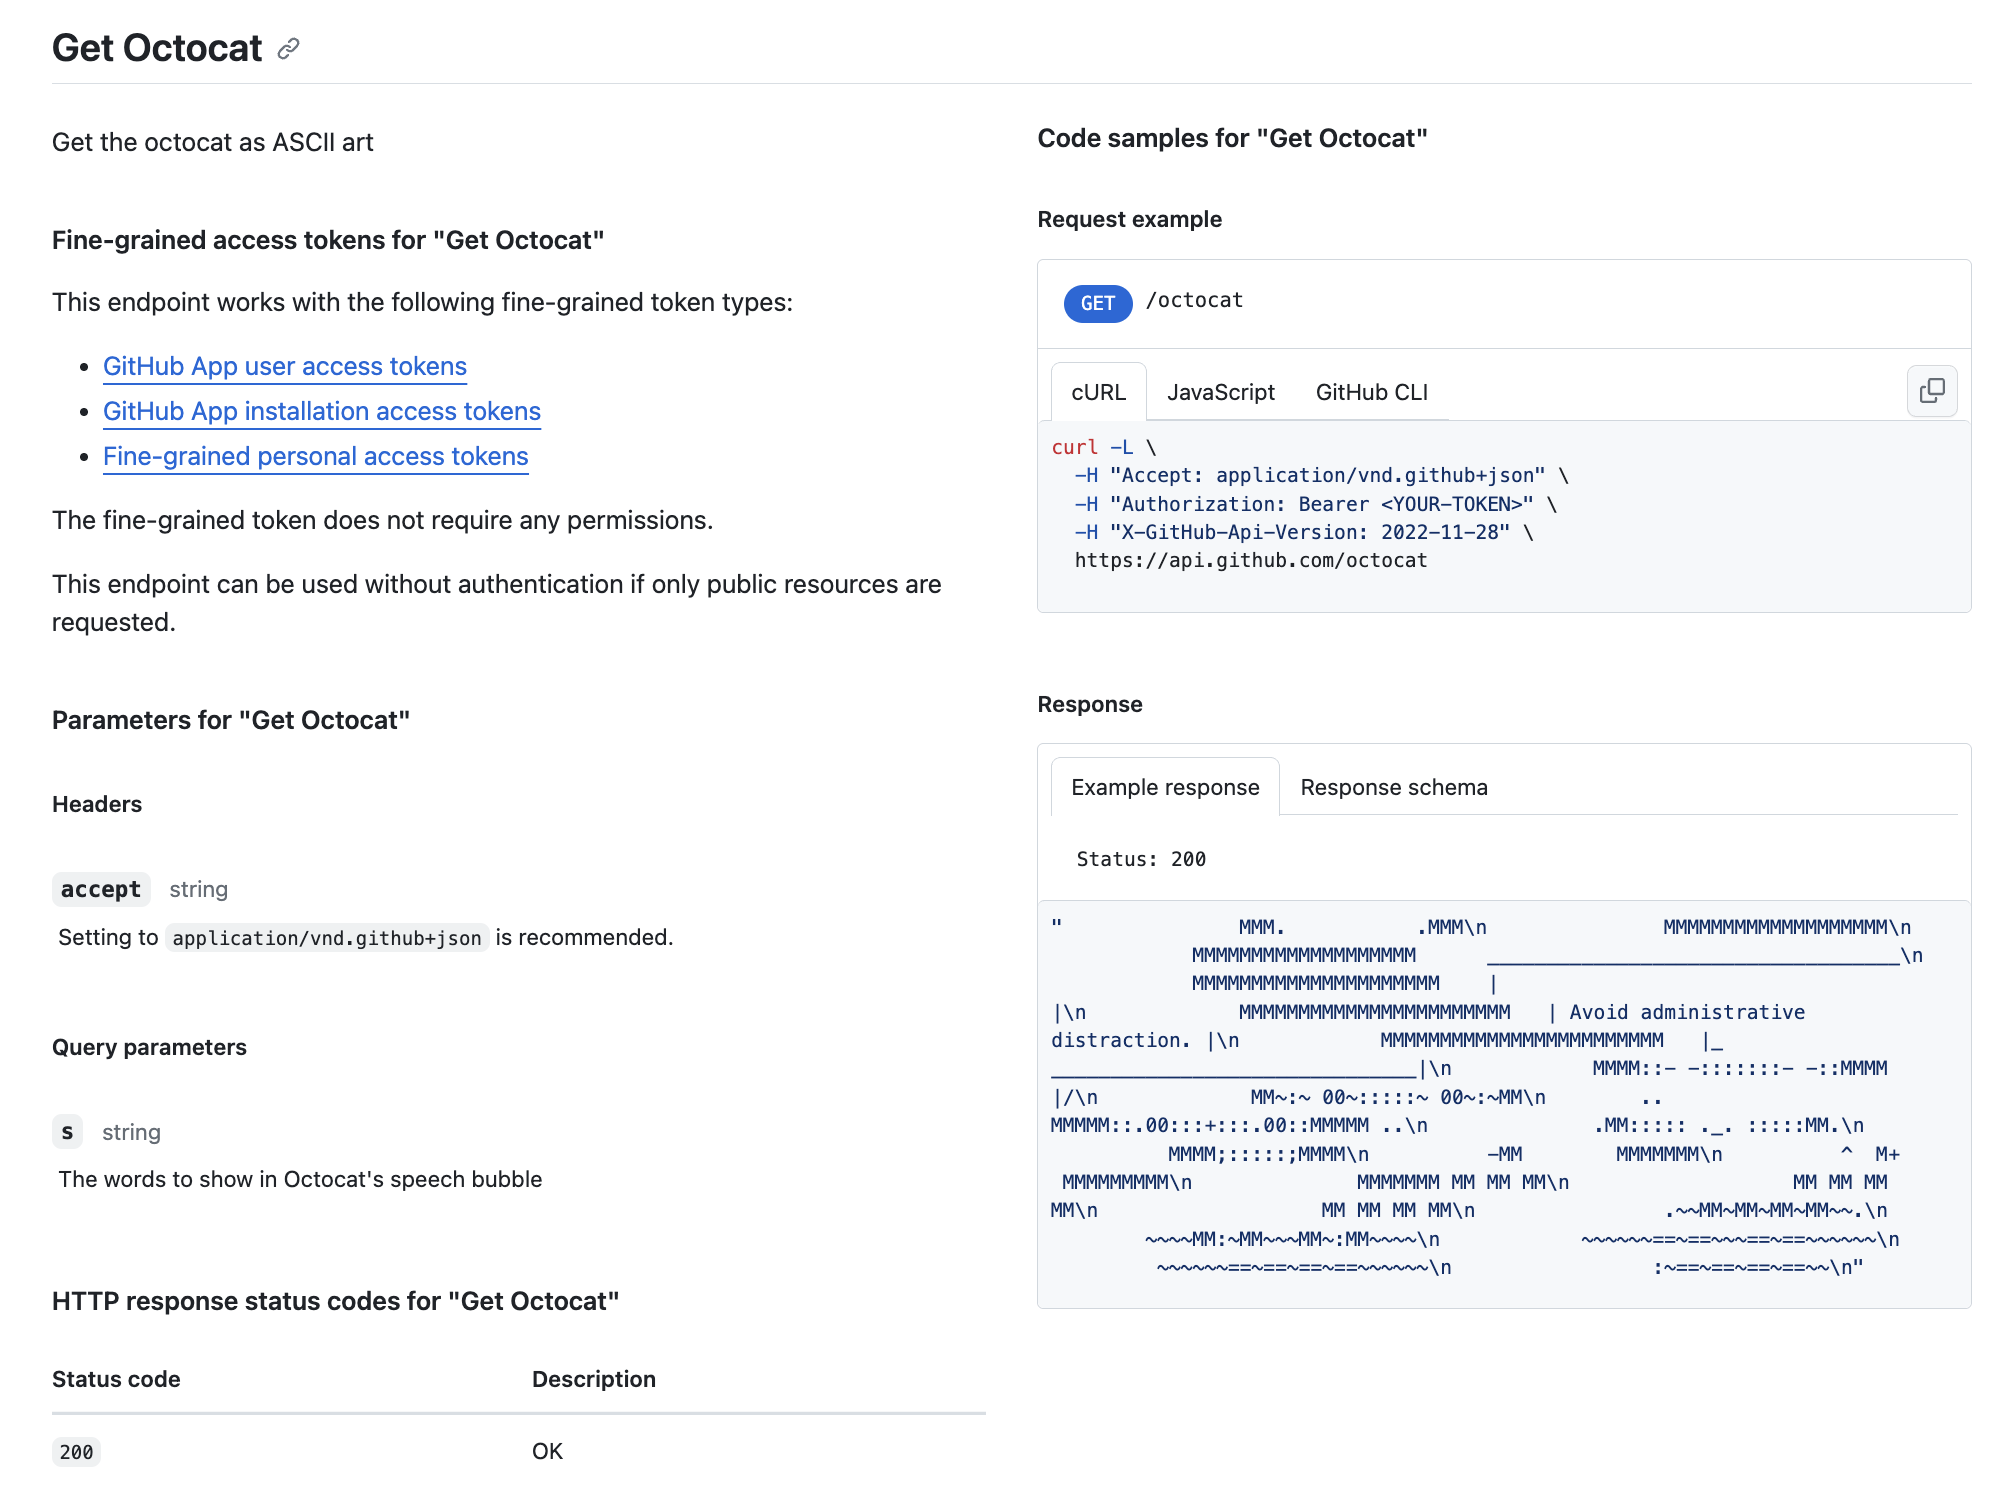Screen dimensions: 1990x1500
Task: Follow Fine-grained personal access tokens link
Action: click(x=316, y=456)
